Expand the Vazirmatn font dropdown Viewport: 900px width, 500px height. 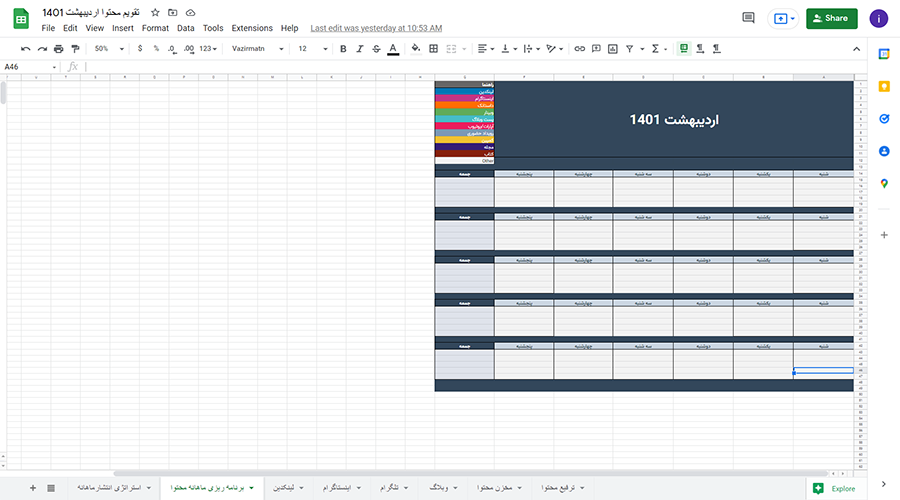coord(257,48)
